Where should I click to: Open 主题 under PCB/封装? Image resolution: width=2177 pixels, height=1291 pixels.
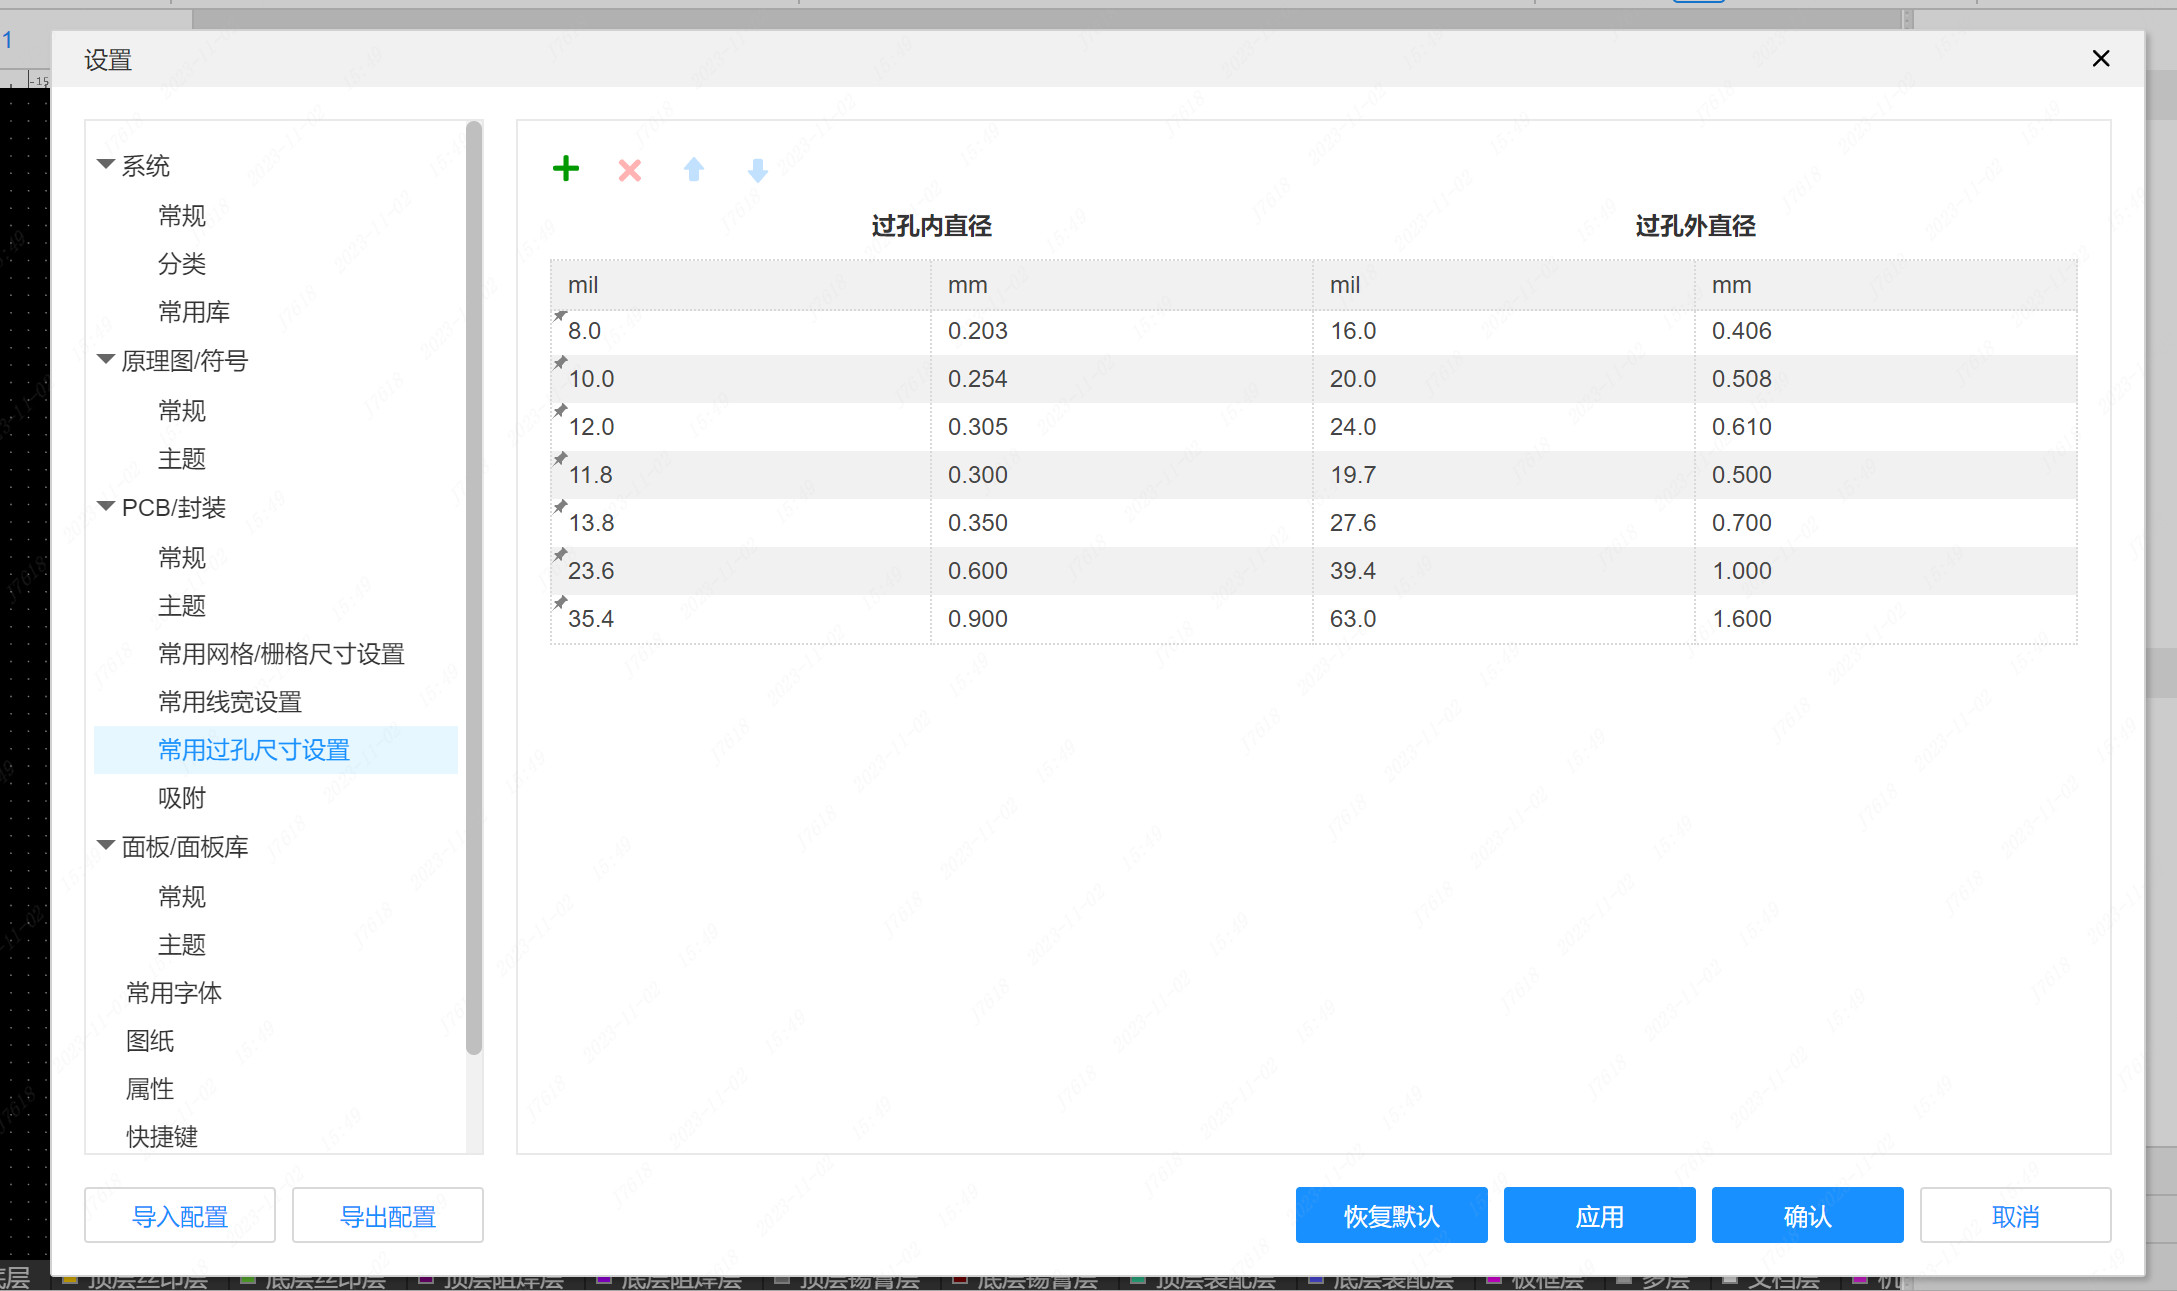(x=182, y=605)
